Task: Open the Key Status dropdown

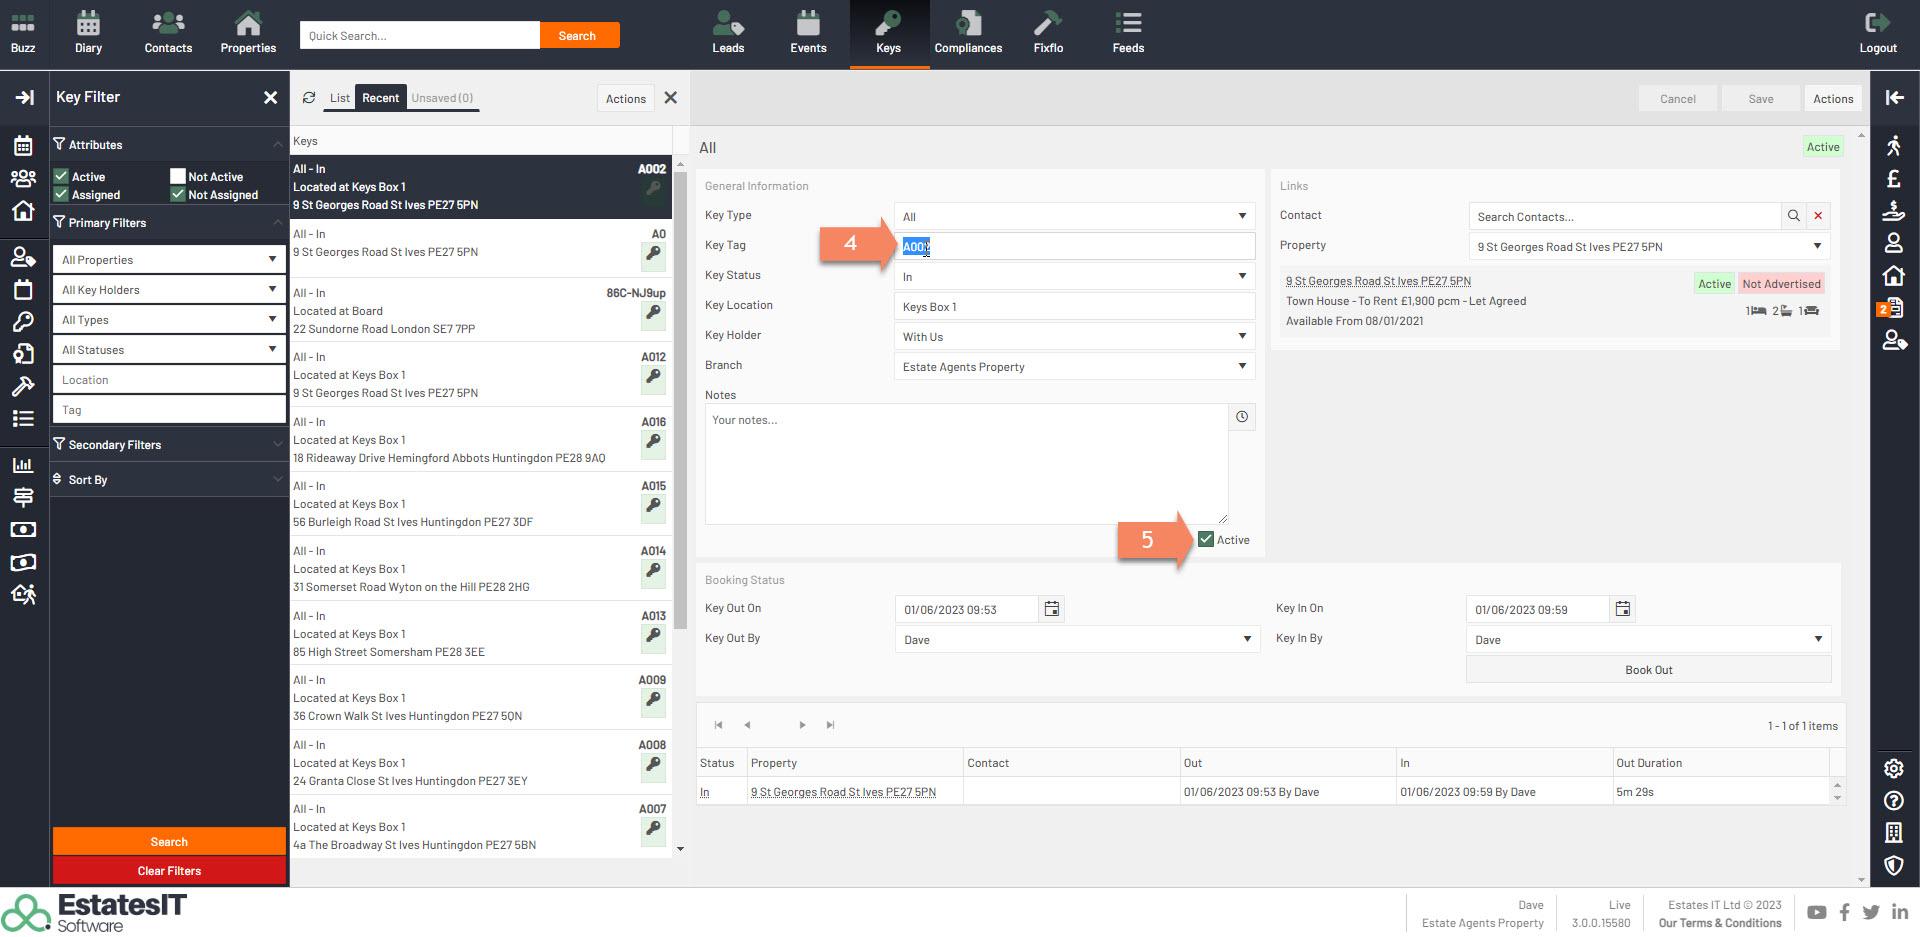Action: (1074, 277)
